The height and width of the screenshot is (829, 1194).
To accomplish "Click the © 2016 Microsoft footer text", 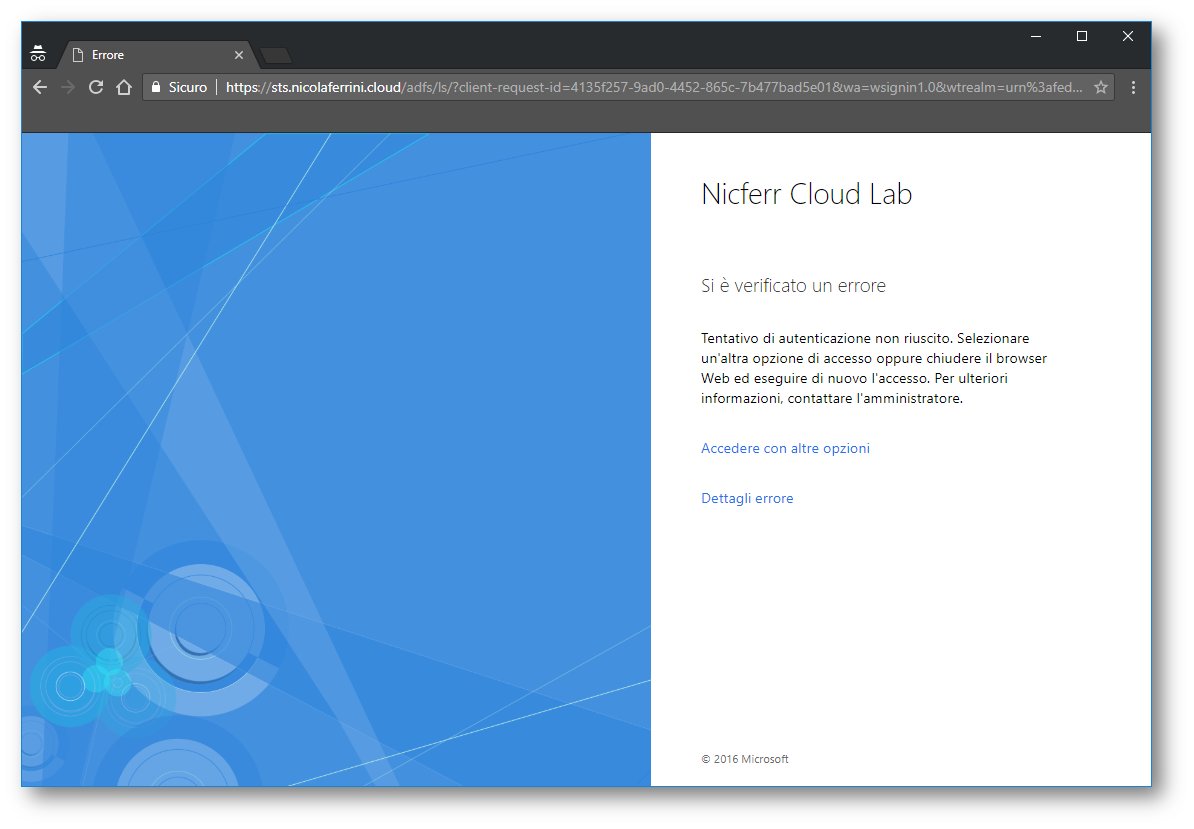I will point(745,759).
